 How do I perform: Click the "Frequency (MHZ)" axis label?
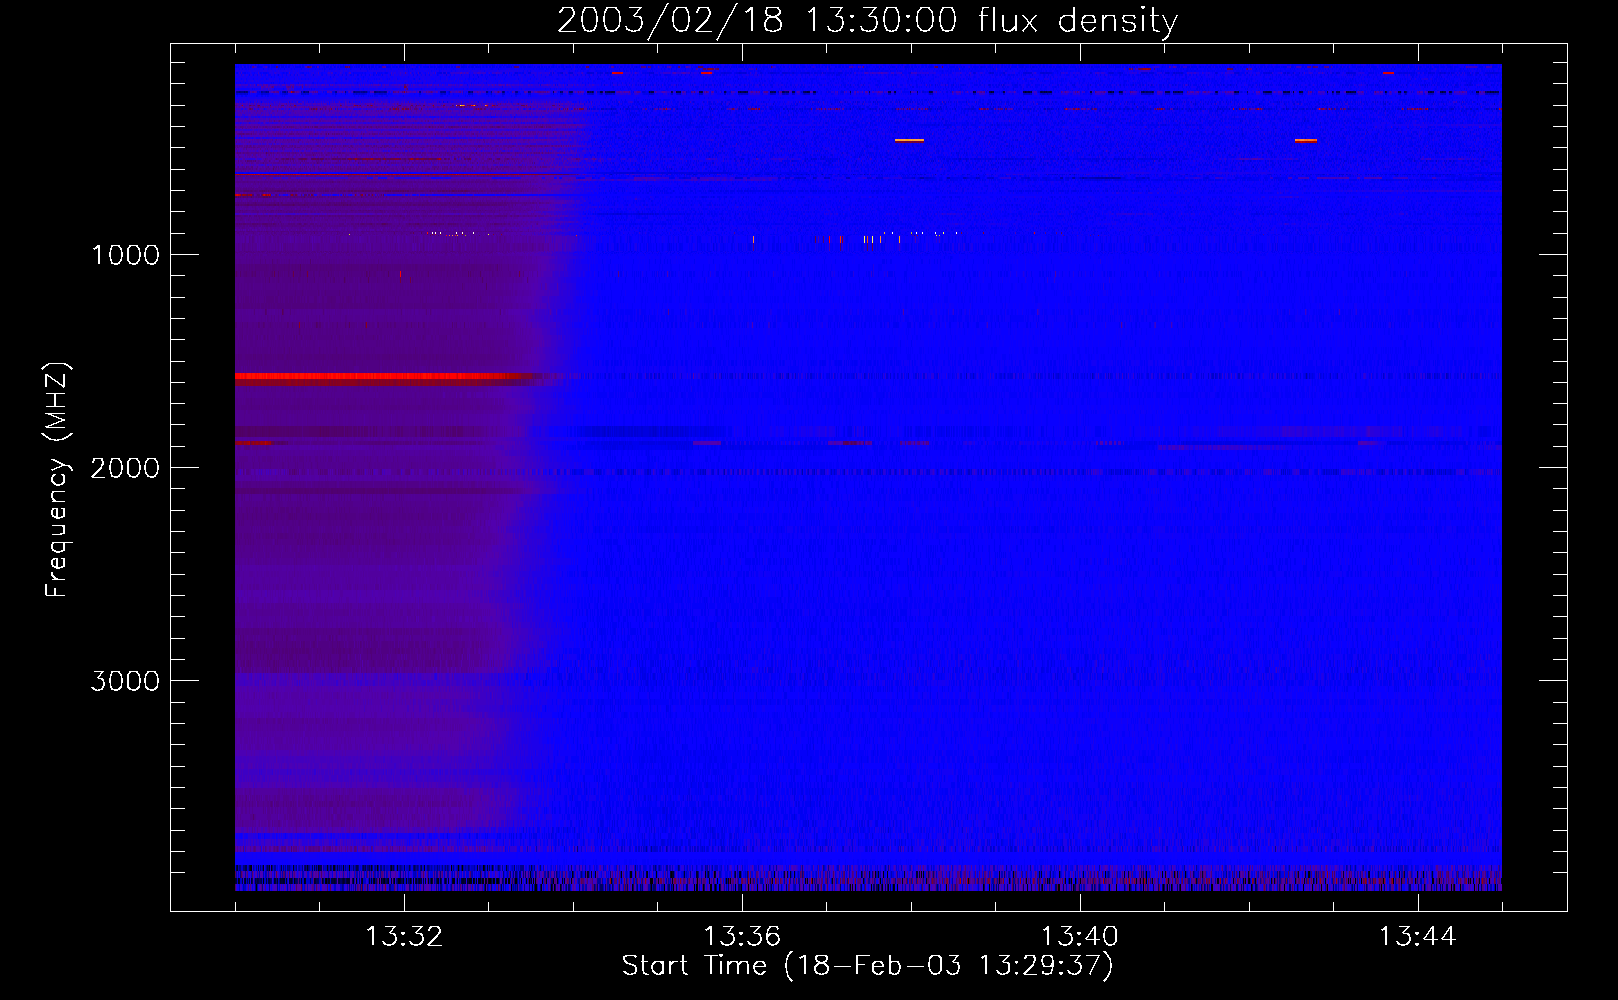(57, 480)
